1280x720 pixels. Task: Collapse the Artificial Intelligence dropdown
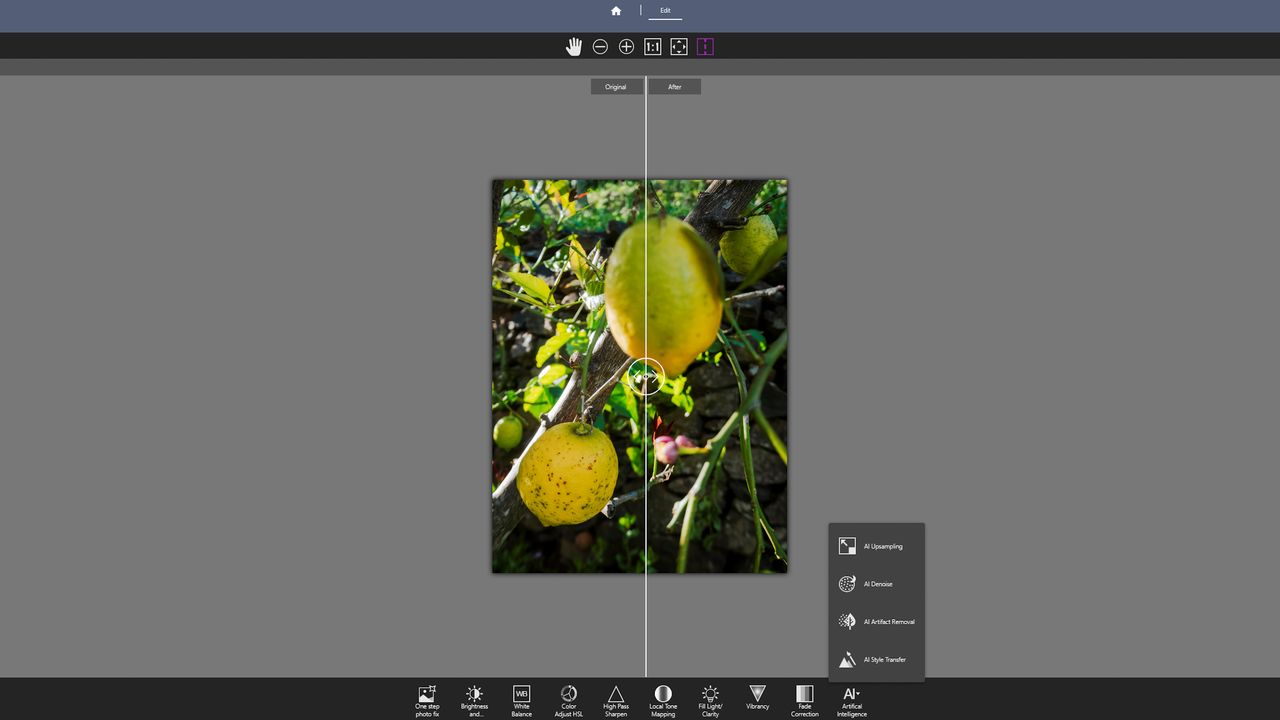852,700
